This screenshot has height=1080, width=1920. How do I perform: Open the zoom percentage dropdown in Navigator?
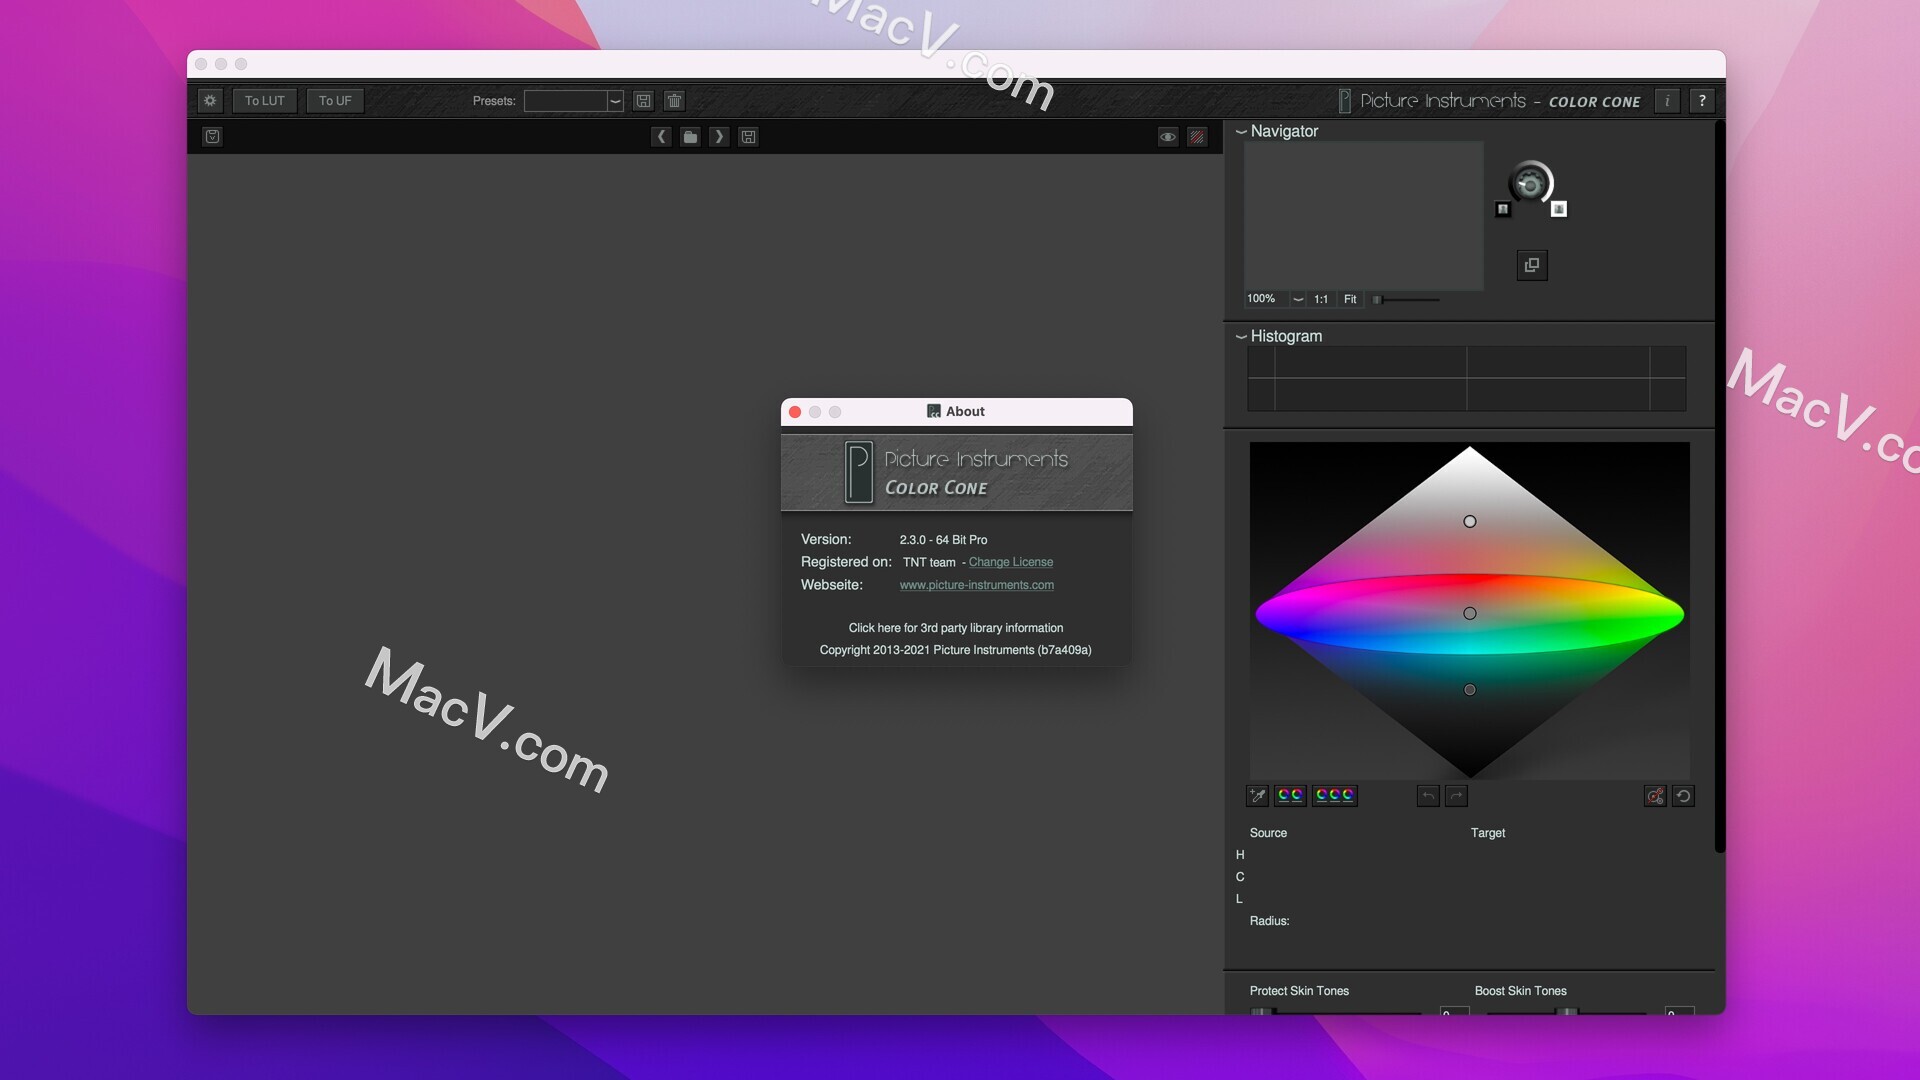coord(1298,299)
